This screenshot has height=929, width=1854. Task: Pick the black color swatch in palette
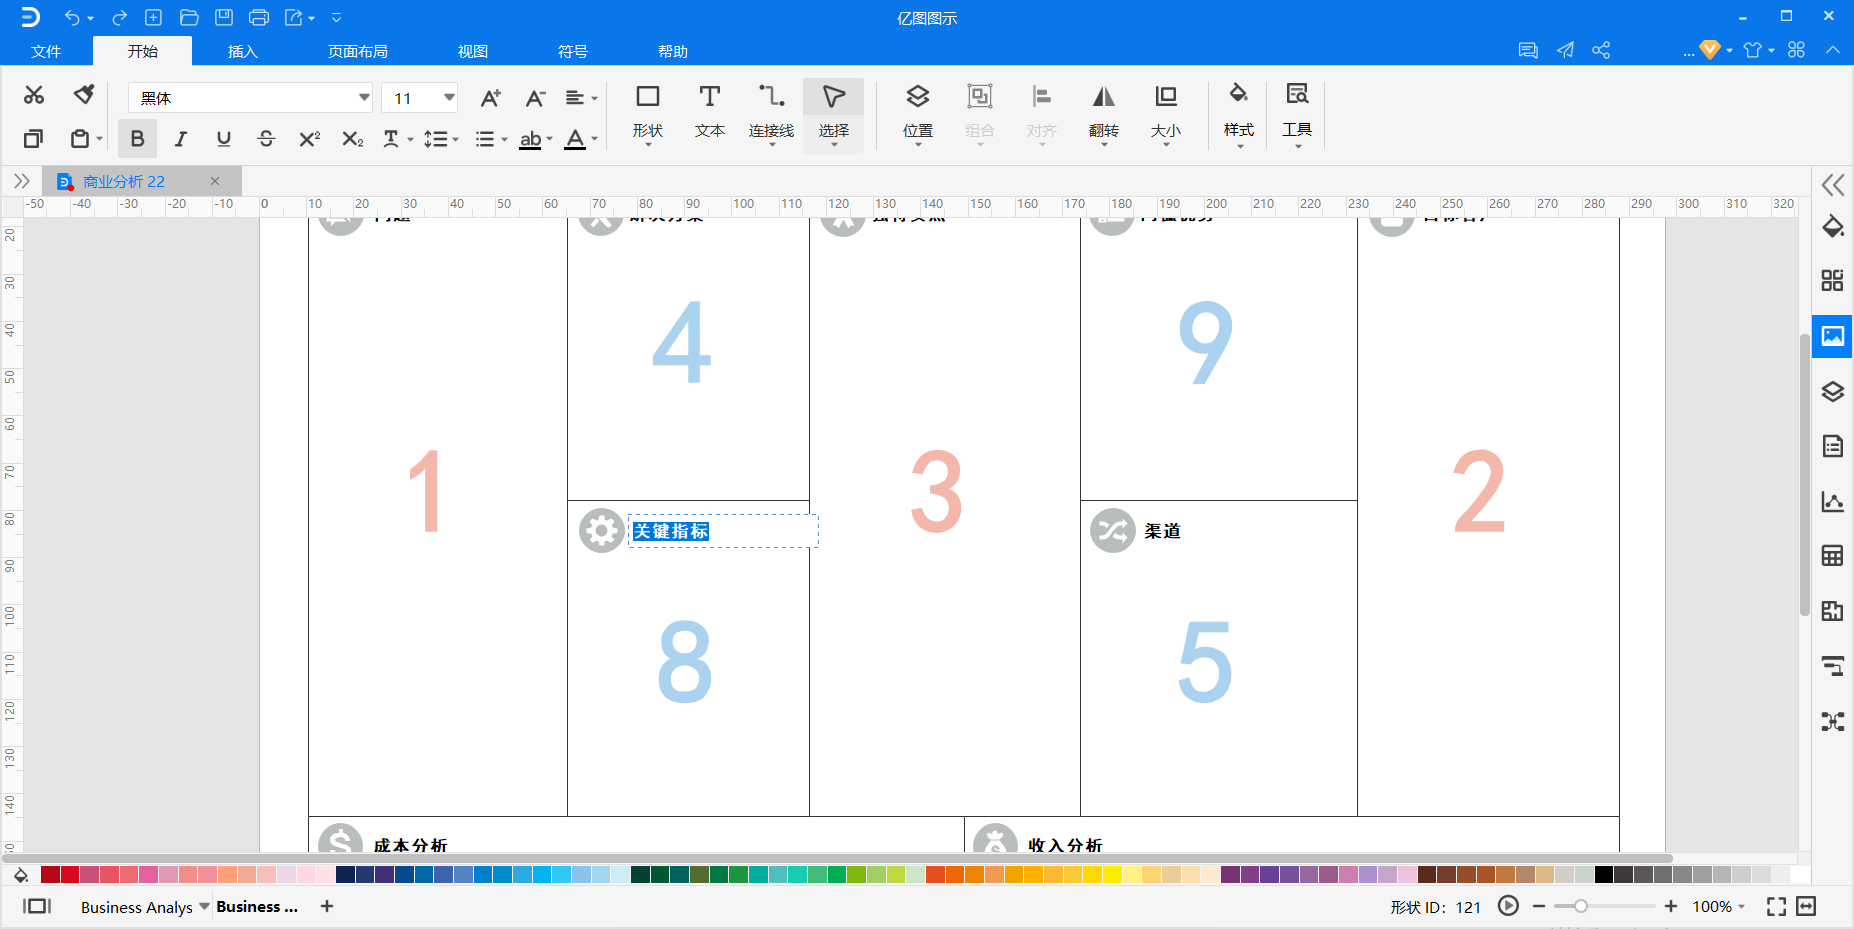click(1604, 875)
